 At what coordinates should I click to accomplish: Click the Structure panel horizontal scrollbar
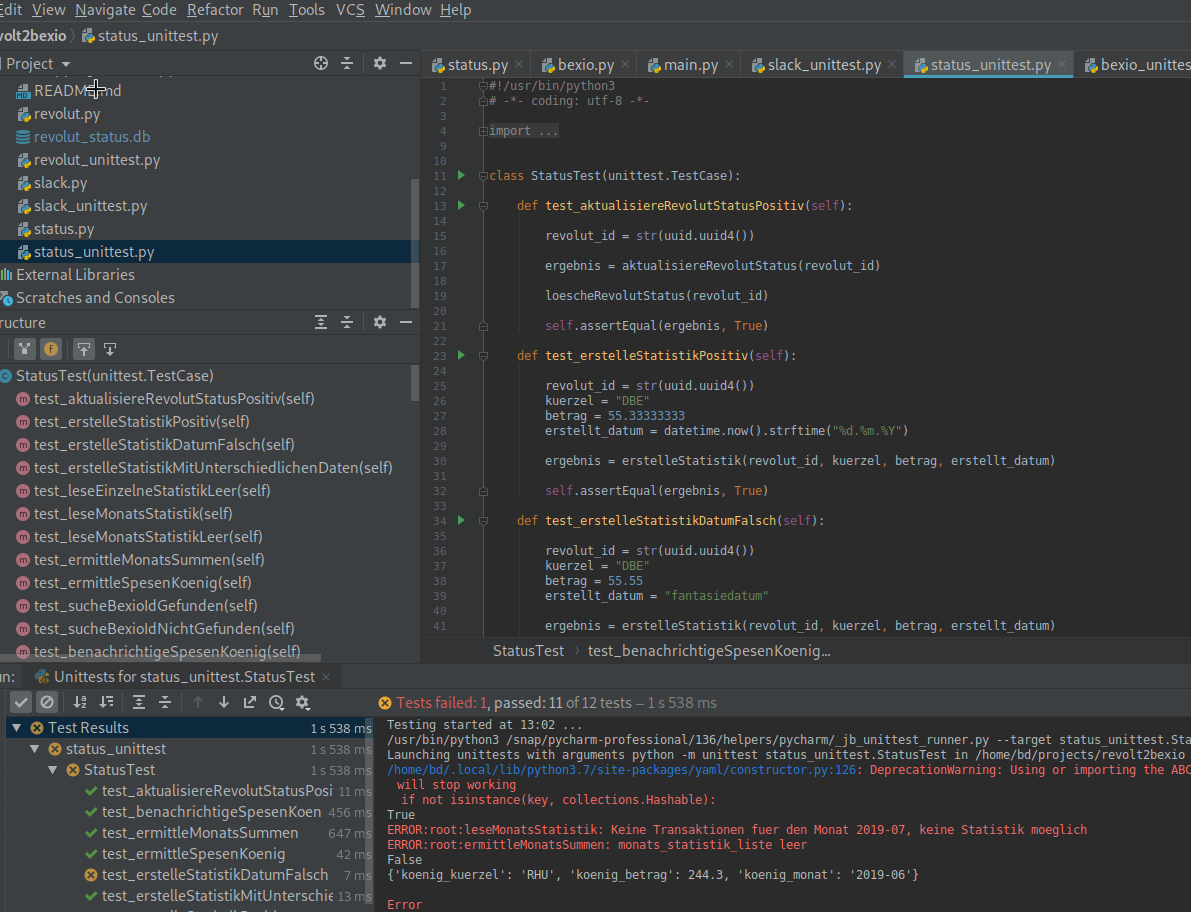(160, 658)
